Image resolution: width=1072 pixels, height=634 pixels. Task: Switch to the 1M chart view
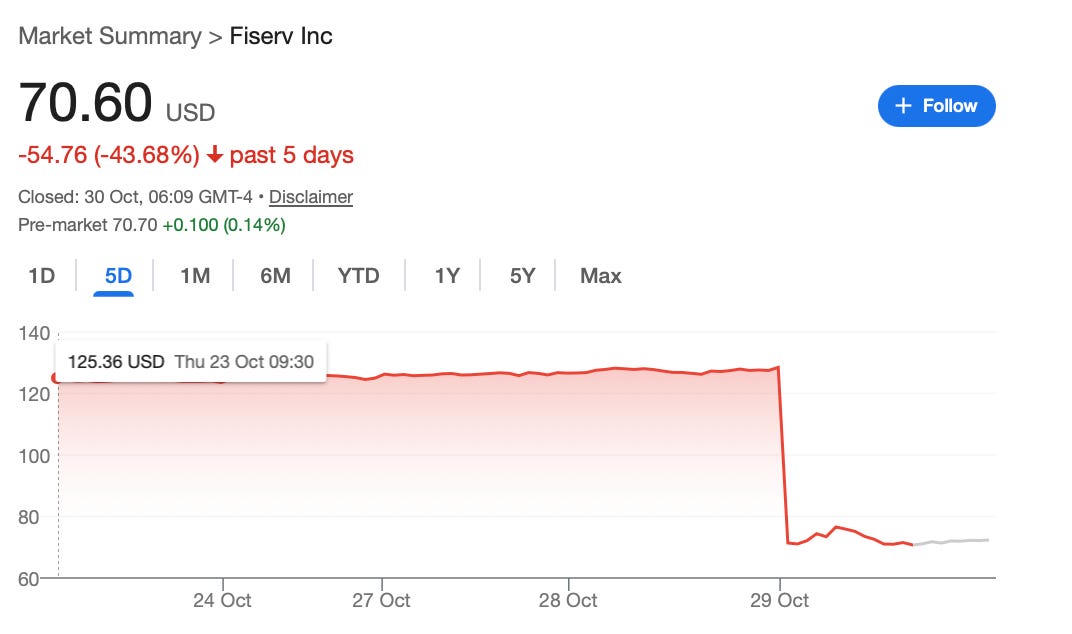point(193,275)
